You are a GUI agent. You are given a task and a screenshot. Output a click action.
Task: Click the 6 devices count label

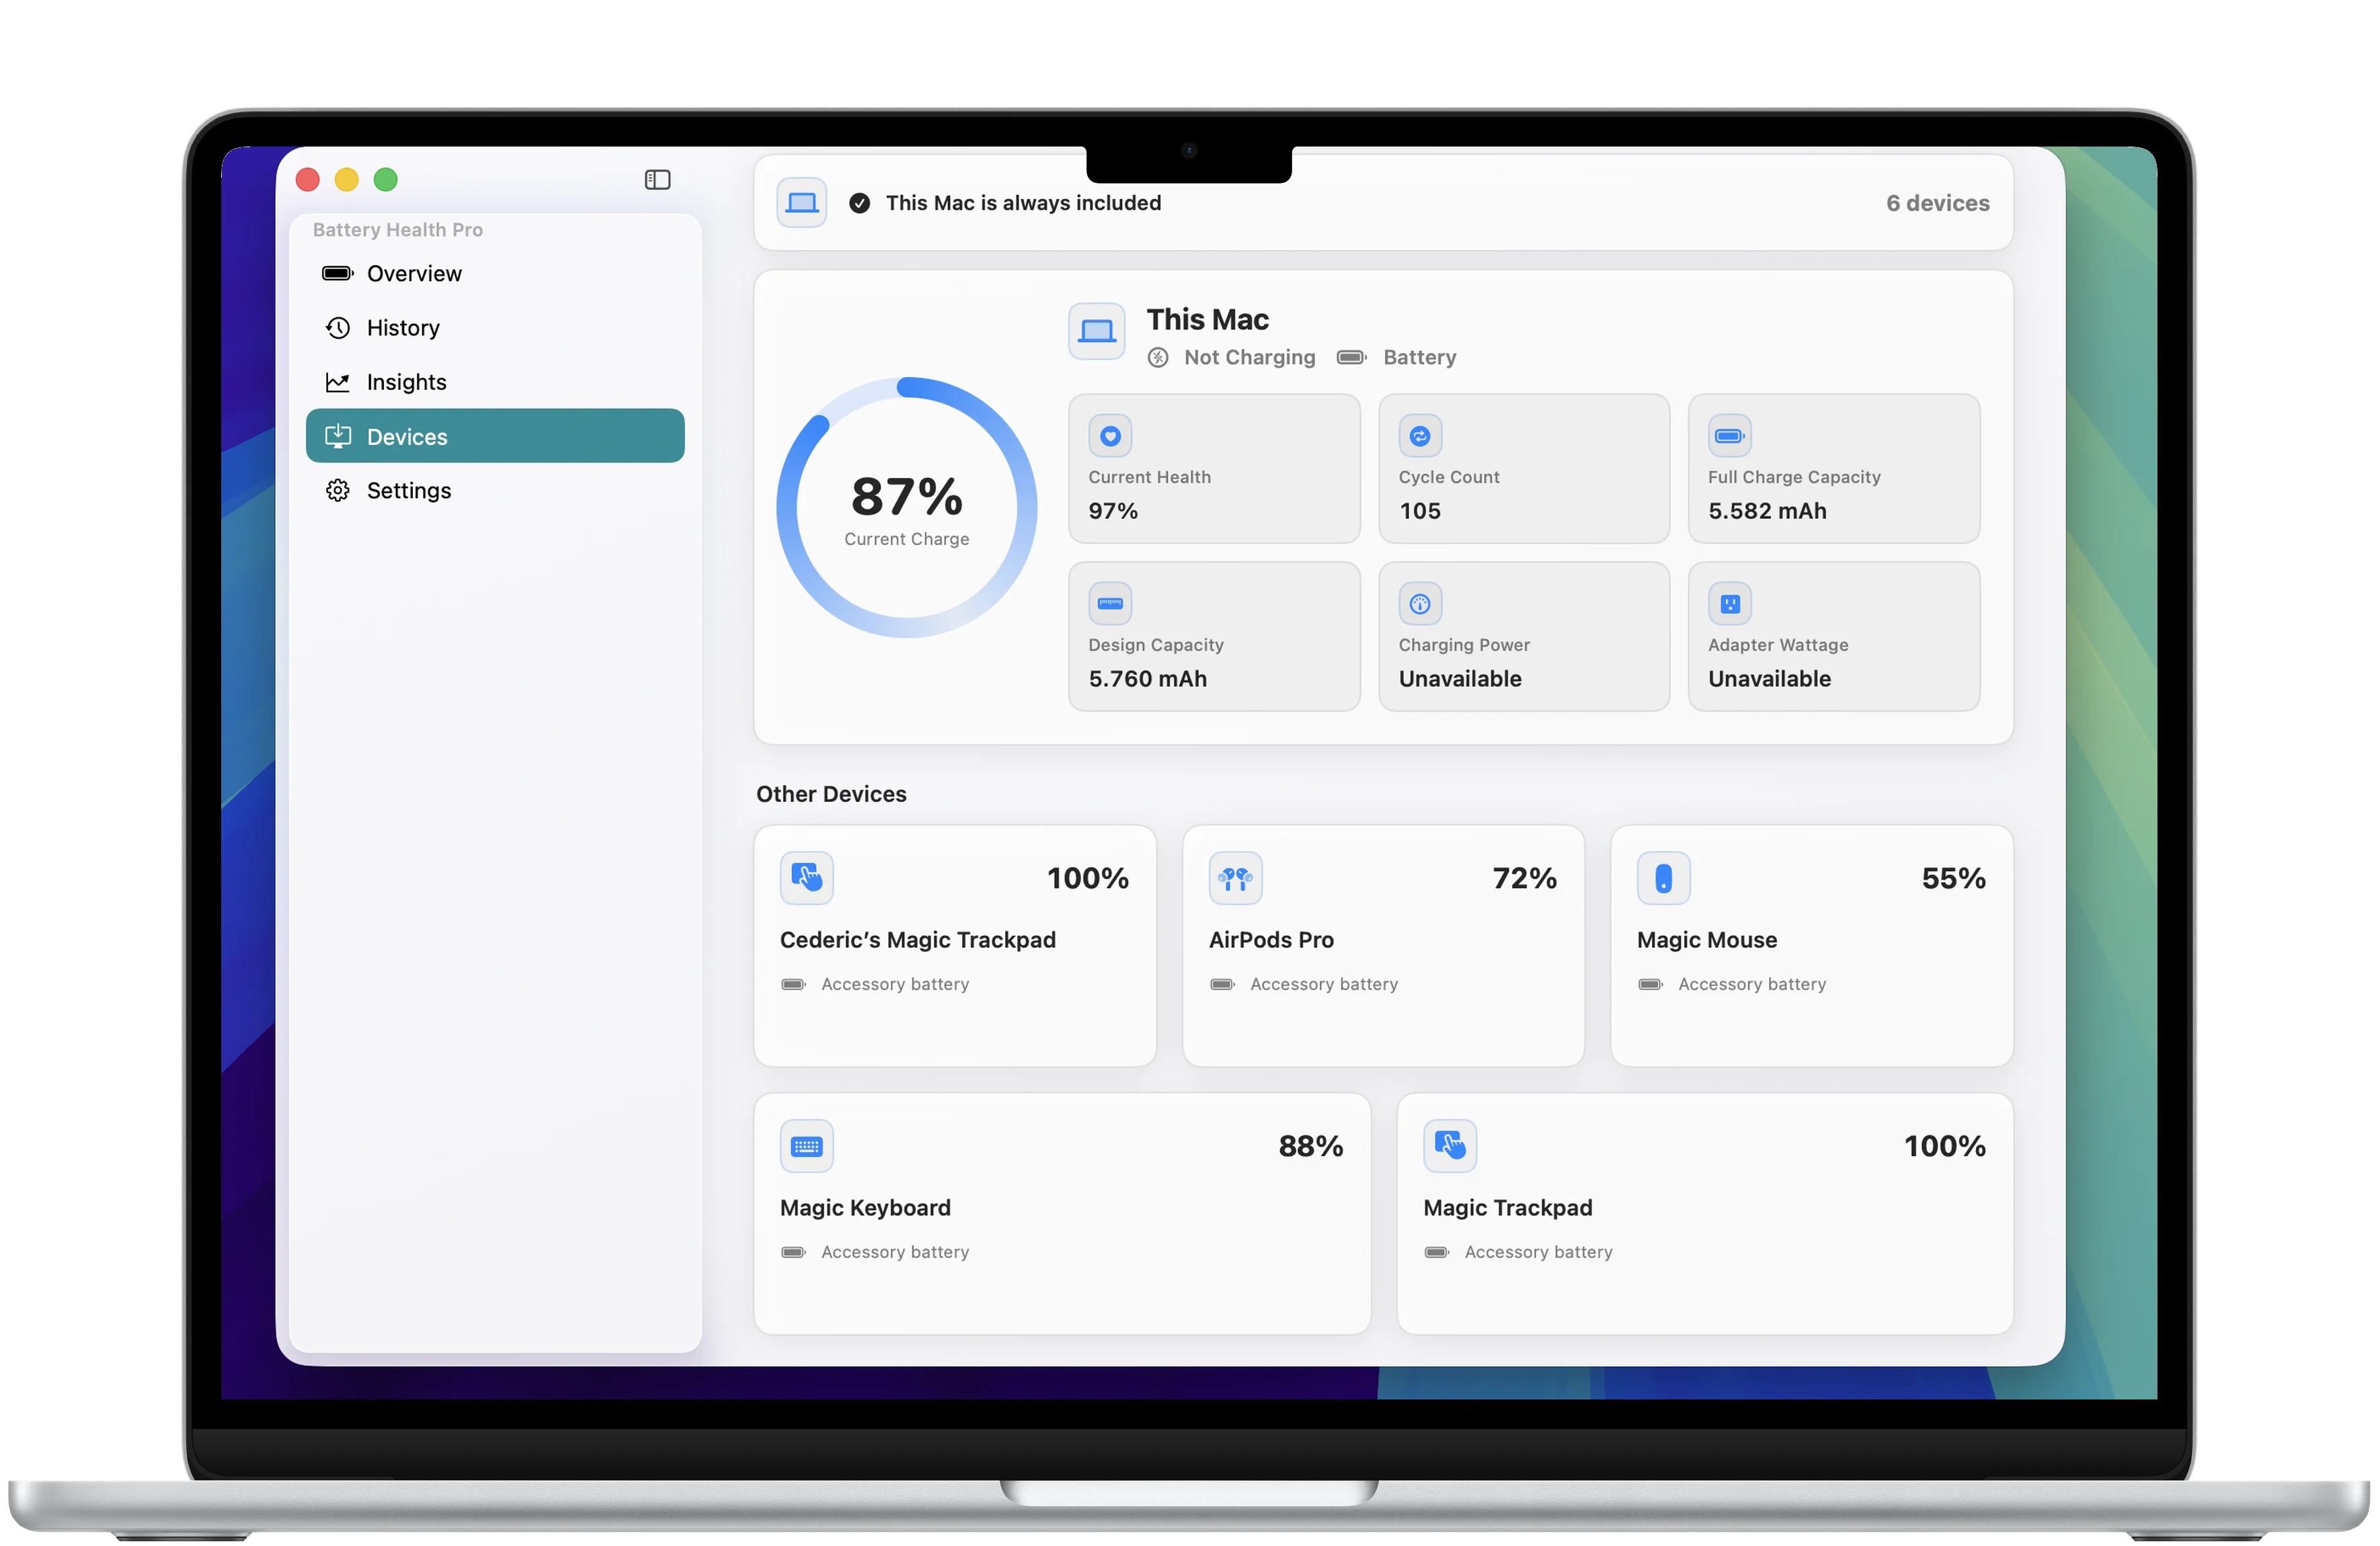coord(1937,203)
